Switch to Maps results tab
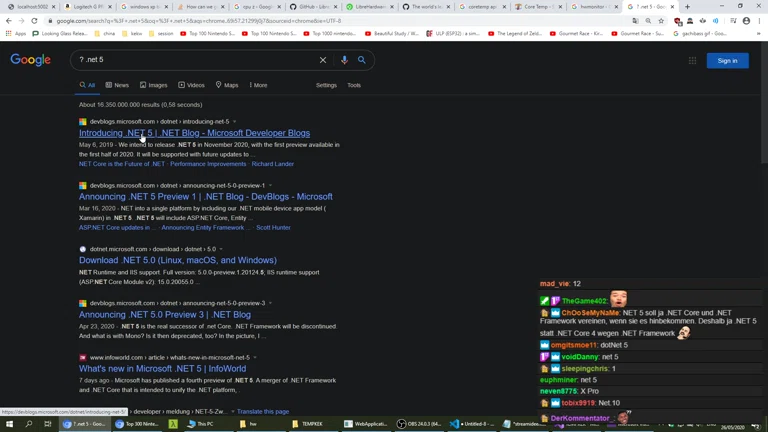The image size is (768, 432). 227,85
